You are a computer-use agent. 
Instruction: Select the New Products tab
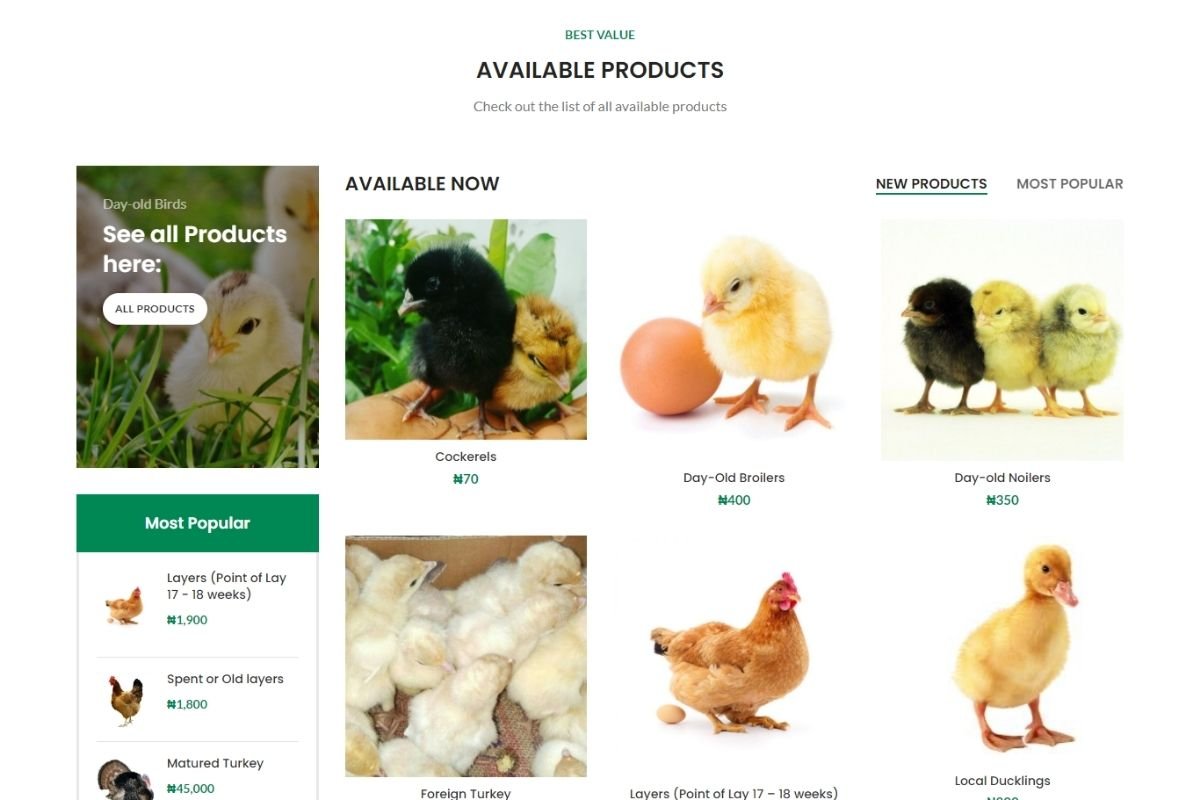point(931,184)
